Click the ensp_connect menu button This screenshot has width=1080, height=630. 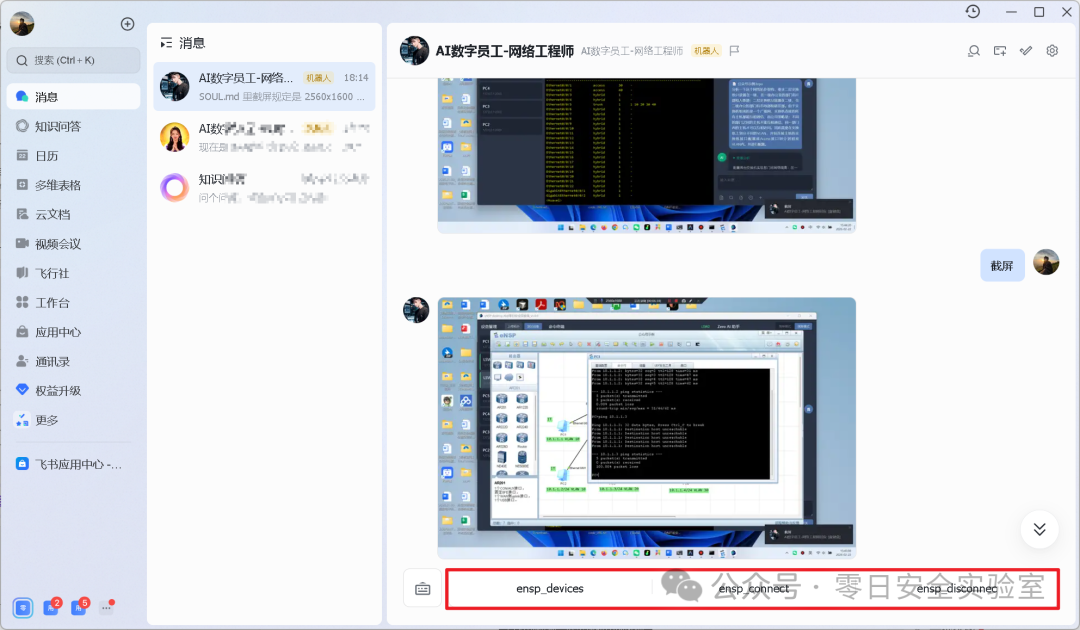[754, 589]
